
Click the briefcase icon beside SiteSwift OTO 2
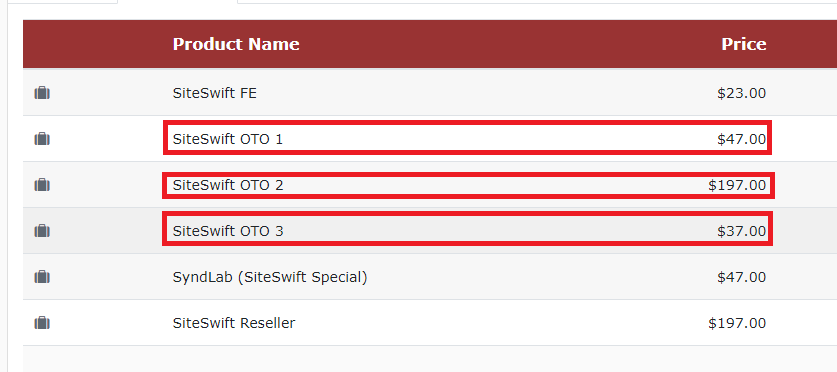click(x=42, y=185)
